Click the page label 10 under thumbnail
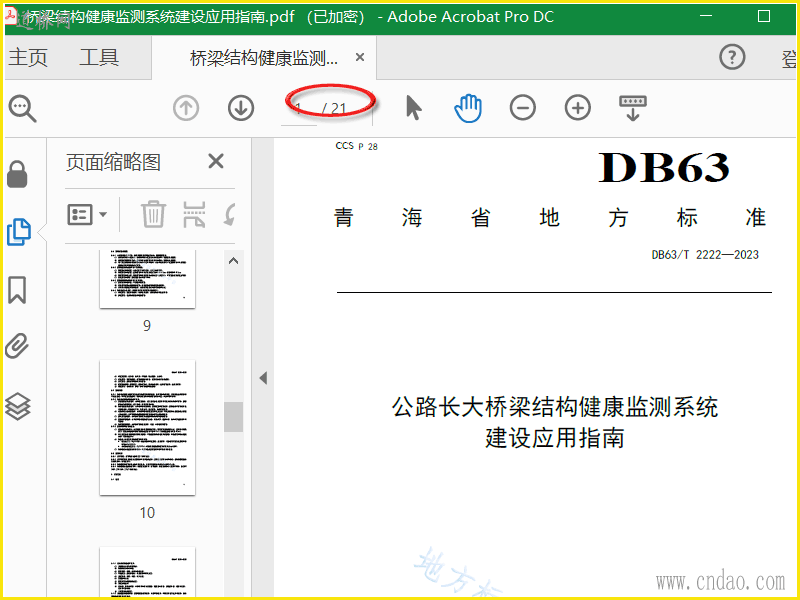 [x=147, y=513]
